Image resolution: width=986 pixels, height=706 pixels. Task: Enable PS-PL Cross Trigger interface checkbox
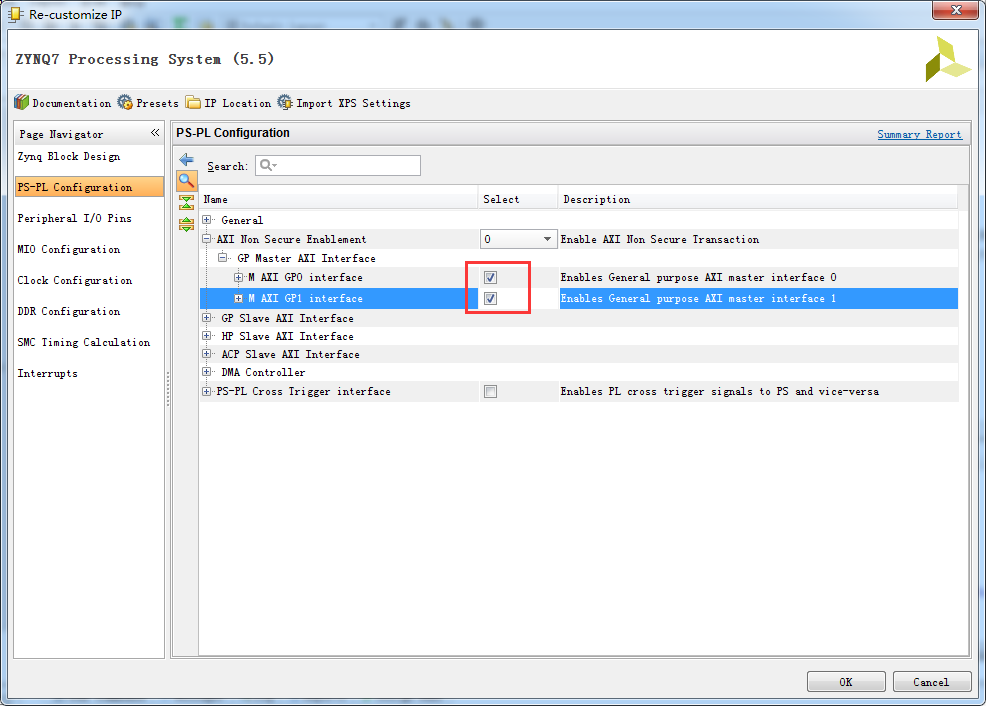(490, 392)
